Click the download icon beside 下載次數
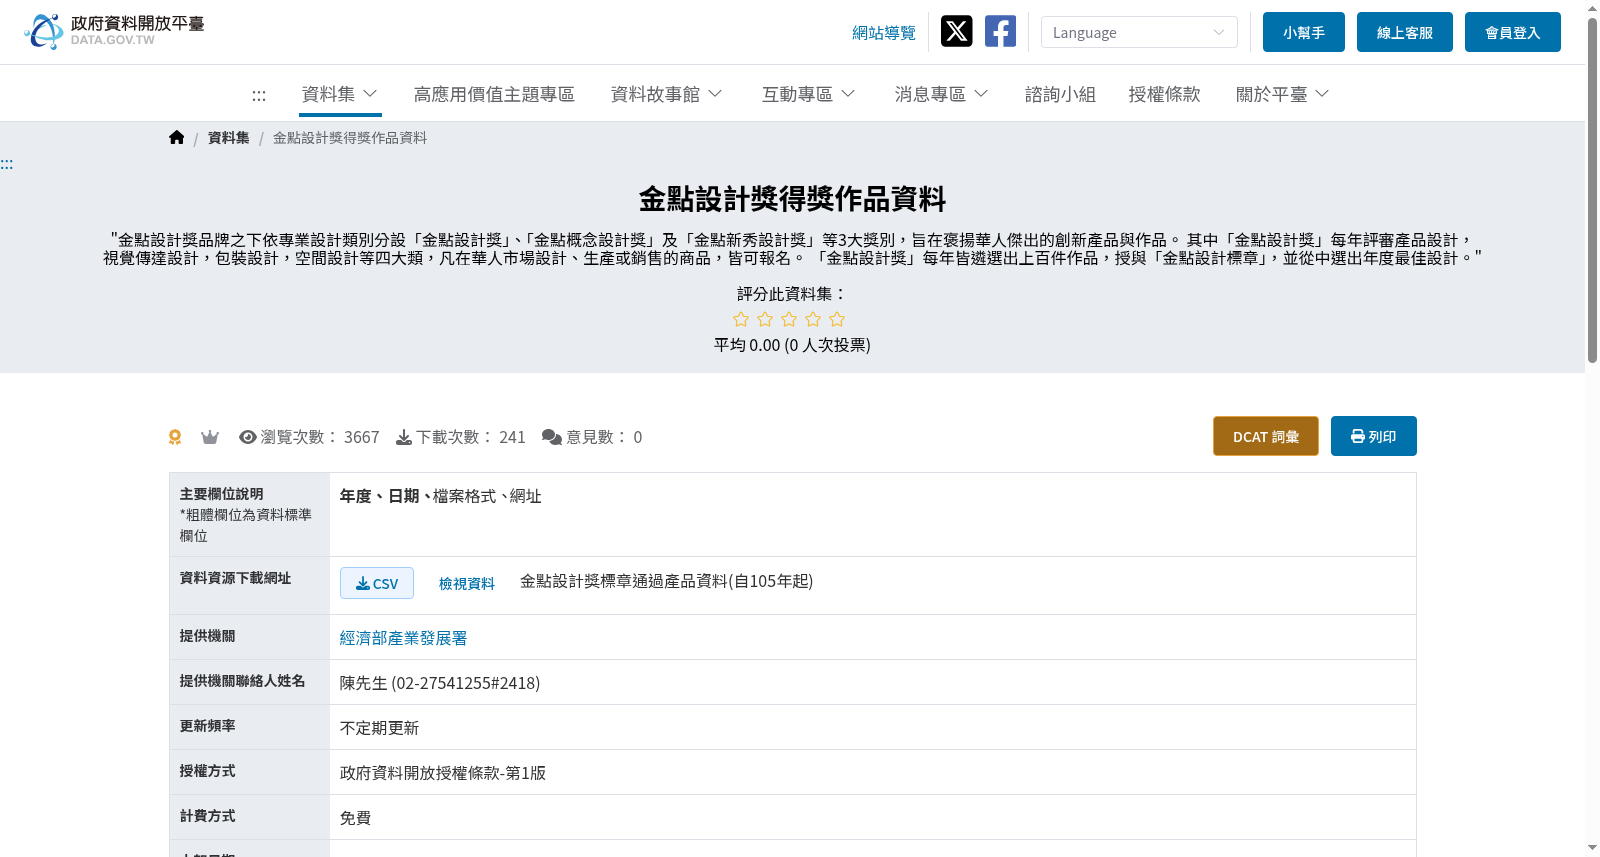Viewport: 1600px width, 857px height. click(404, 437)
